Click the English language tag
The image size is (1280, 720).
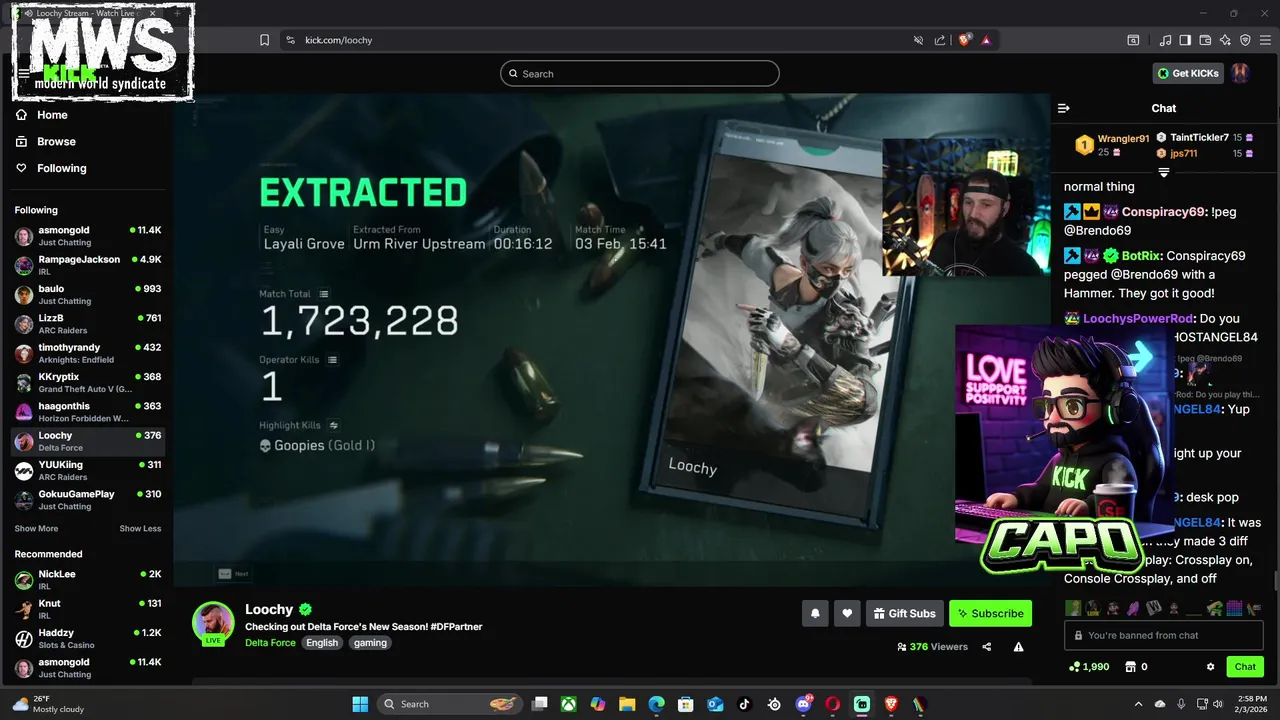pyautogui.click(x=322, y=643)
